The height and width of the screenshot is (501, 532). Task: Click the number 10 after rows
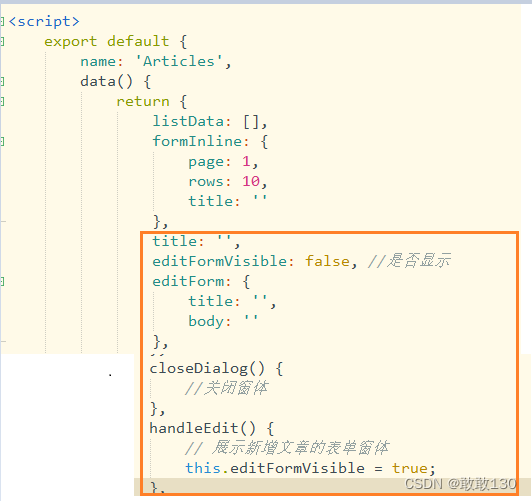251,181
